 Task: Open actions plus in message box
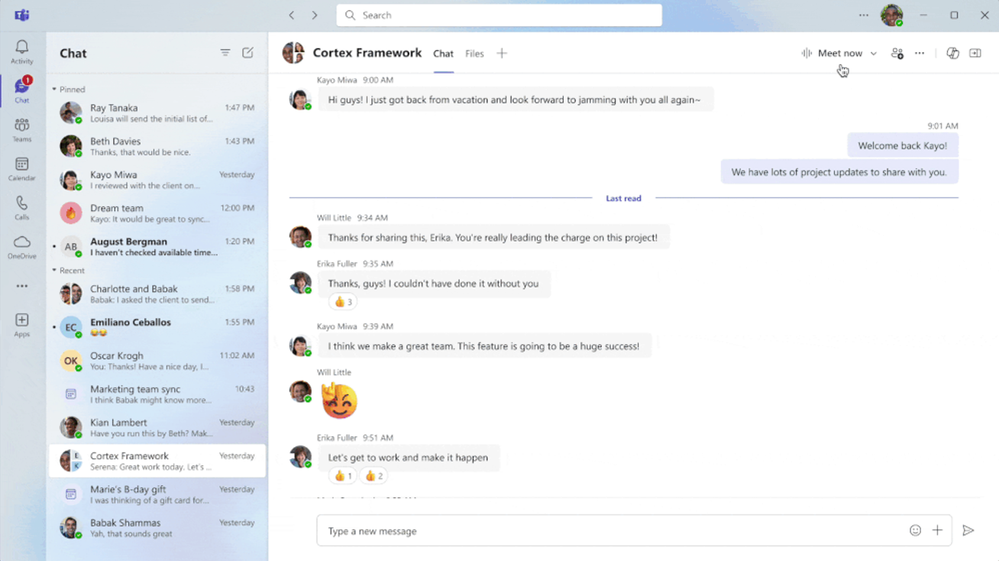(937, 530)
